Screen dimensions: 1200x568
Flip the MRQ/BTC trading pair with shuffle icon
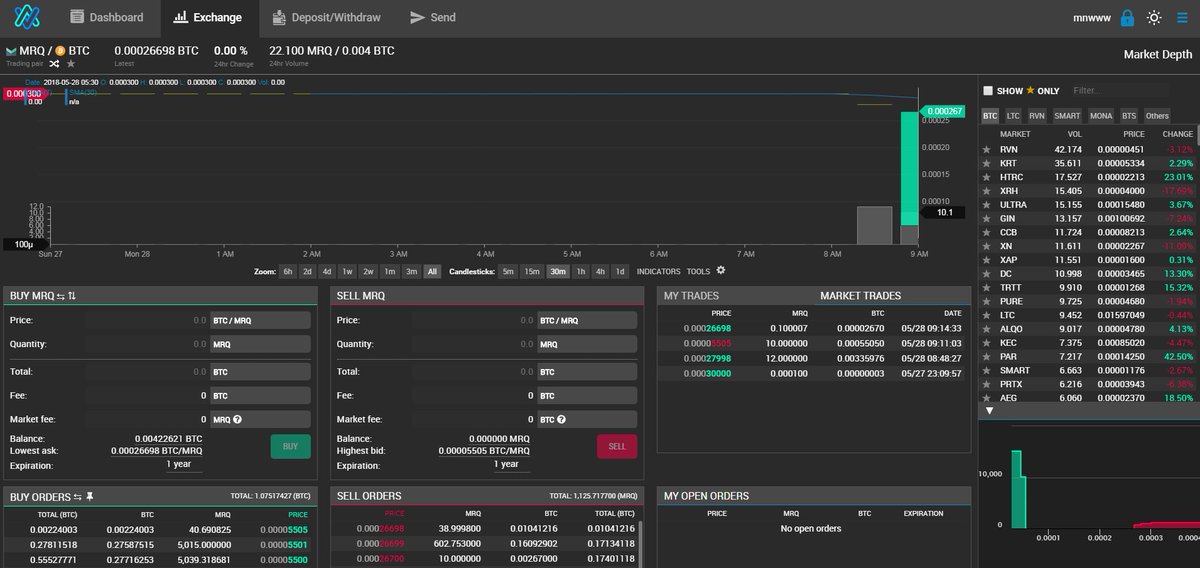point(54,63)
